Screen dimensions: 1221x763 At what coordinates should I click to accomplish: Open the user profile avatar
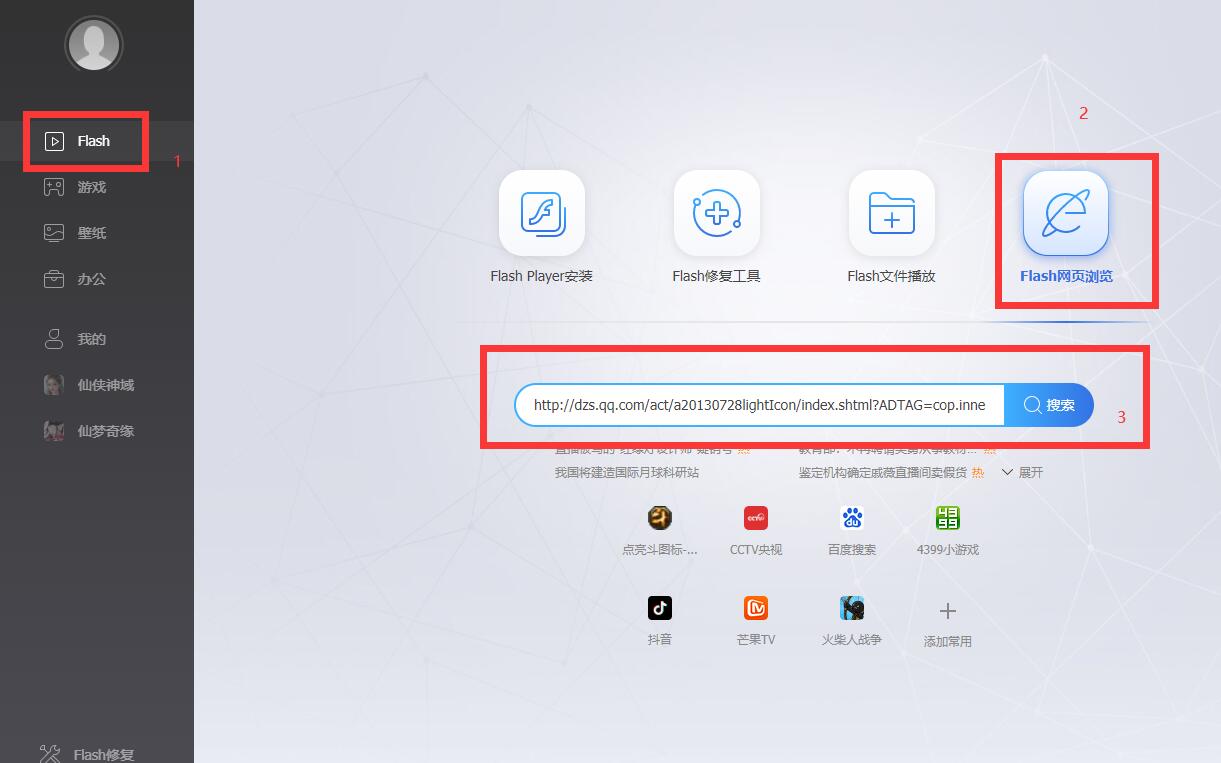click(94, 44)
